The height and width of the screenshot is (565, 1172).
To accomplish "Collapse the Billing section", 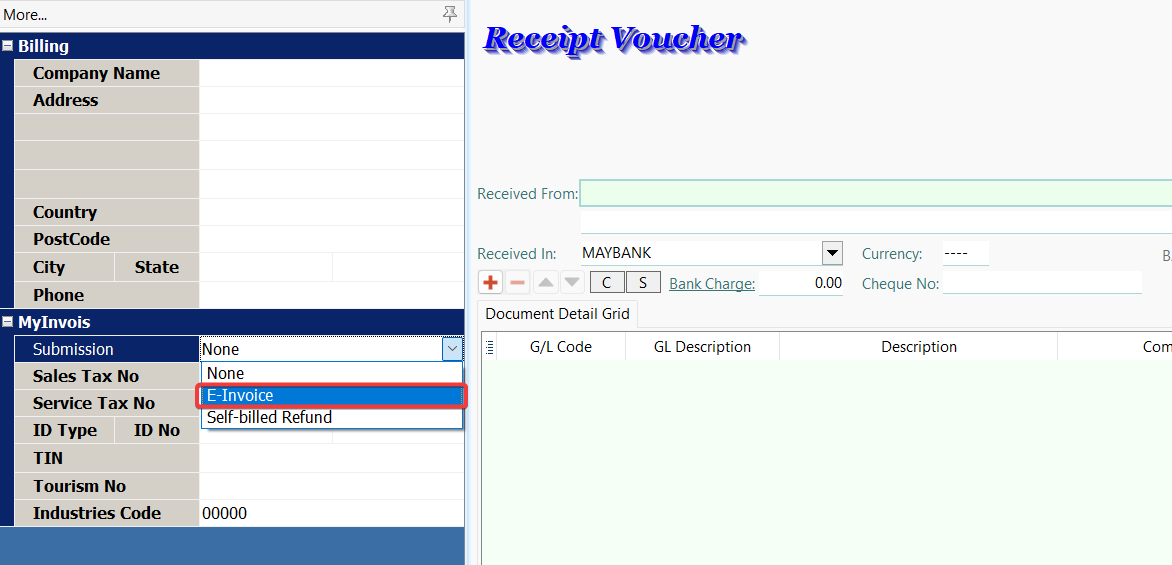I will [x=8, y=46].
